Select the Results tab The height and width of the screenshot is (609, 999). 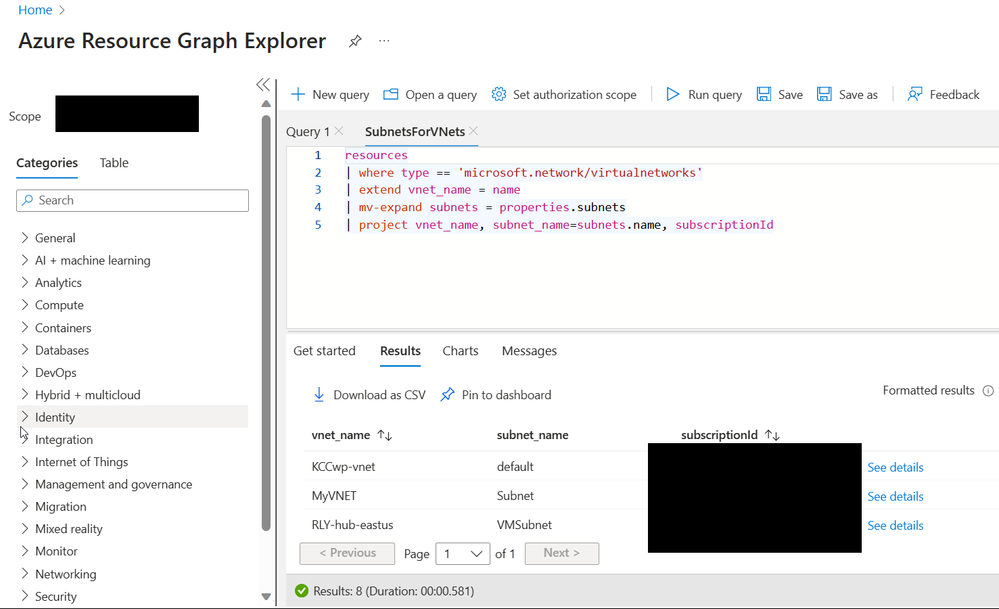click(x=400, y=351)
